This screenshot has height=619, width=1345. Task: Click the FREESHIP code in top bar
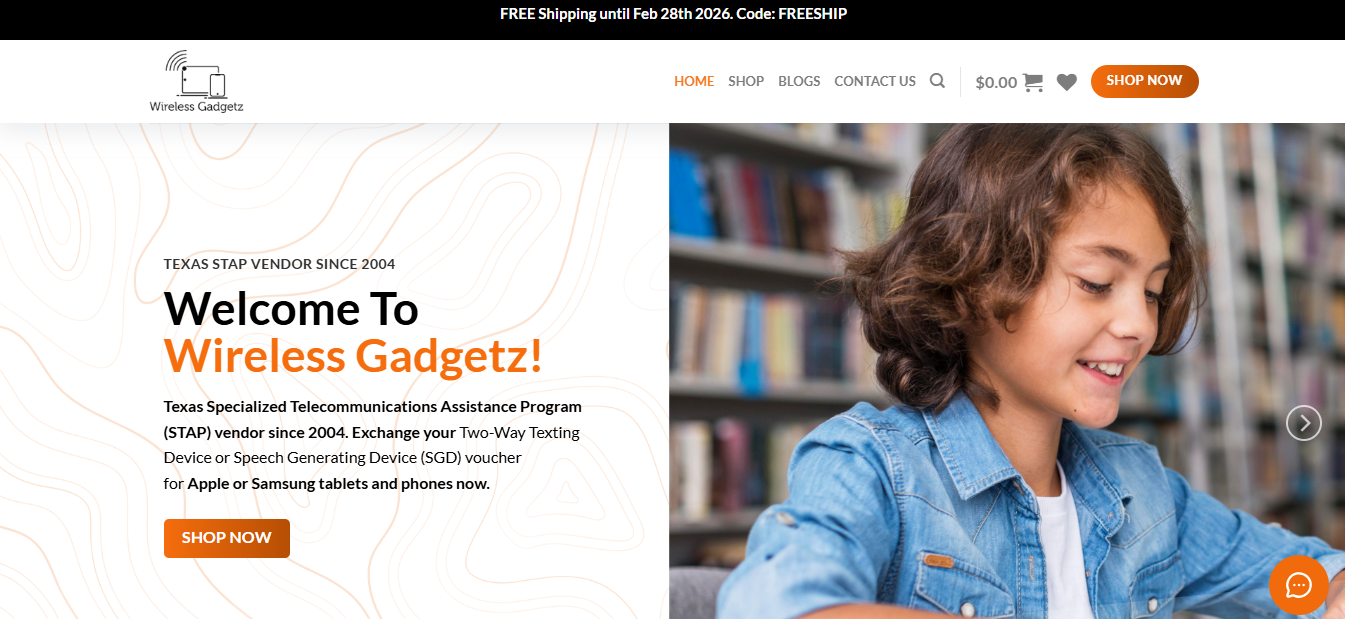click(x=811, y=14)
